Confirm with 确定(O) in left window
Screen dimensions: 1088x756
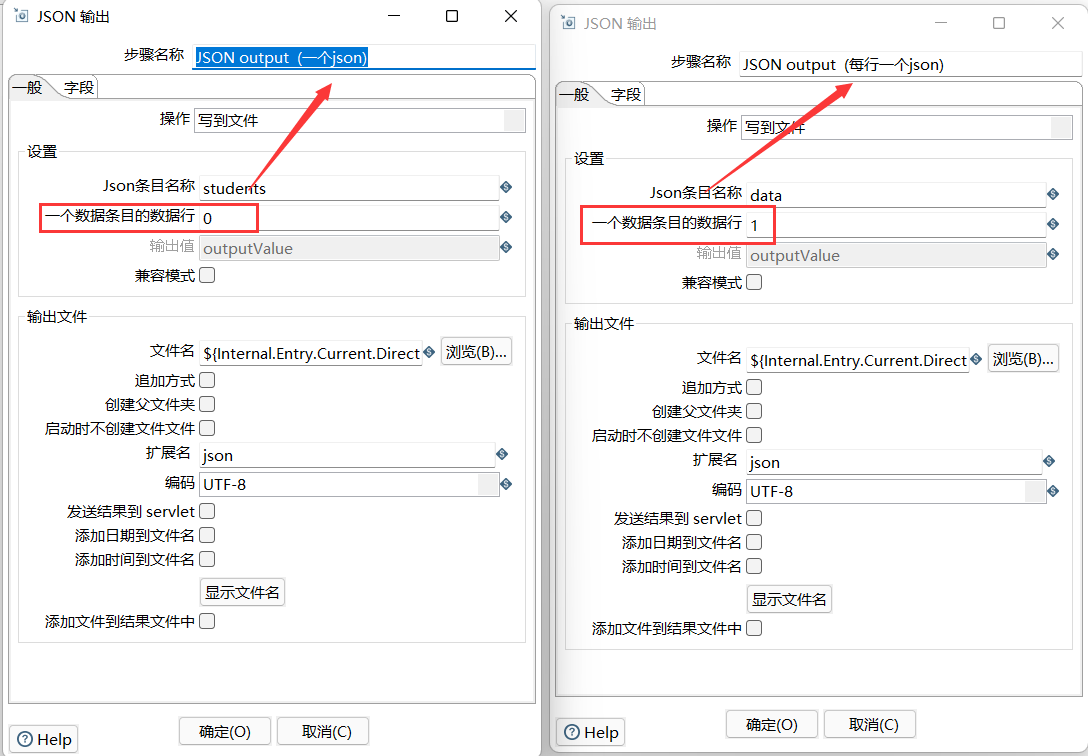point(225,731)
